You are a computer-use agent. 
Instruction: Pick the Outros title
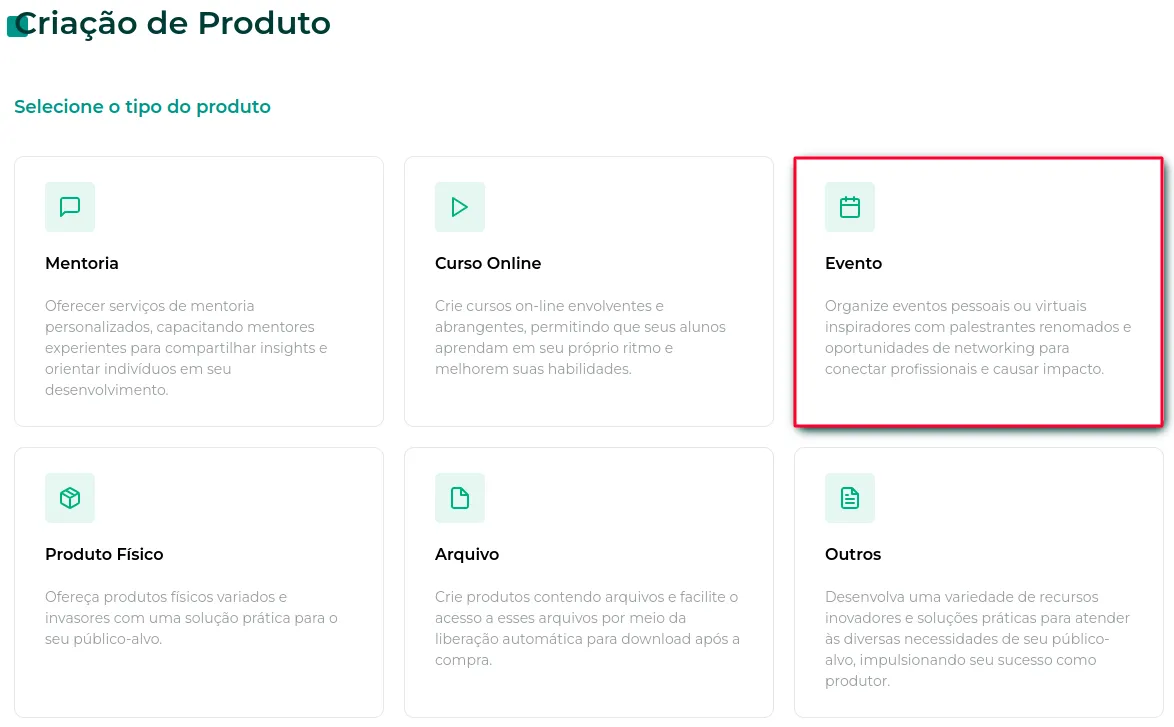pyautogui.click(x=853, y=554)
